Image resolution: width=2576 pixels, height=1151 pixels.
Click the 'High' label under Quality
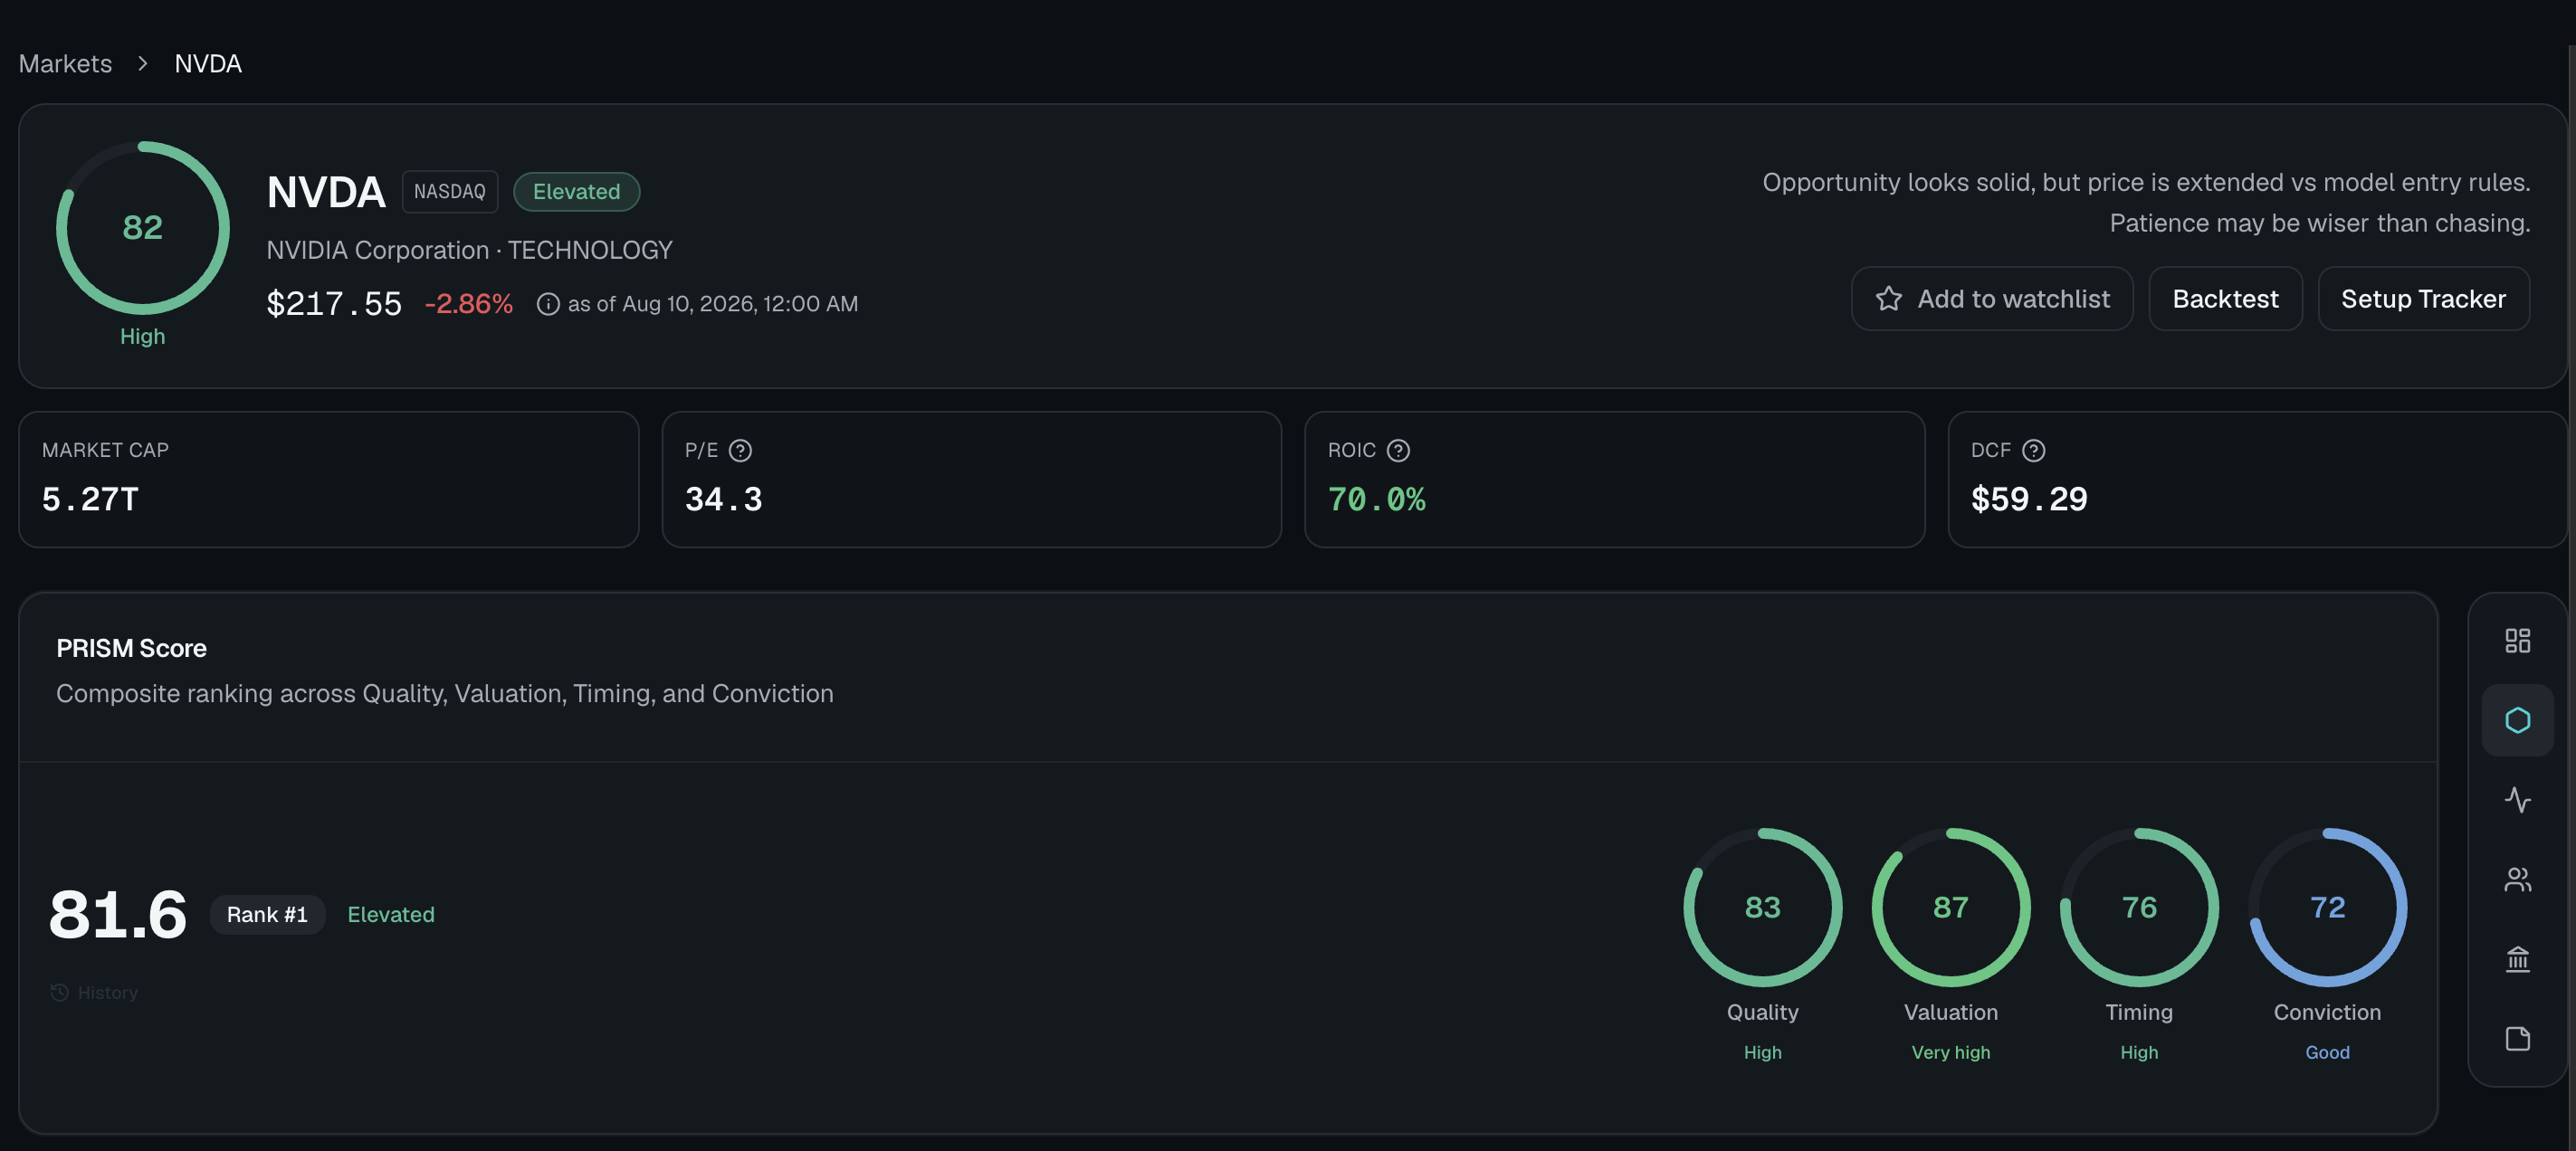tap(1762, 1052)
